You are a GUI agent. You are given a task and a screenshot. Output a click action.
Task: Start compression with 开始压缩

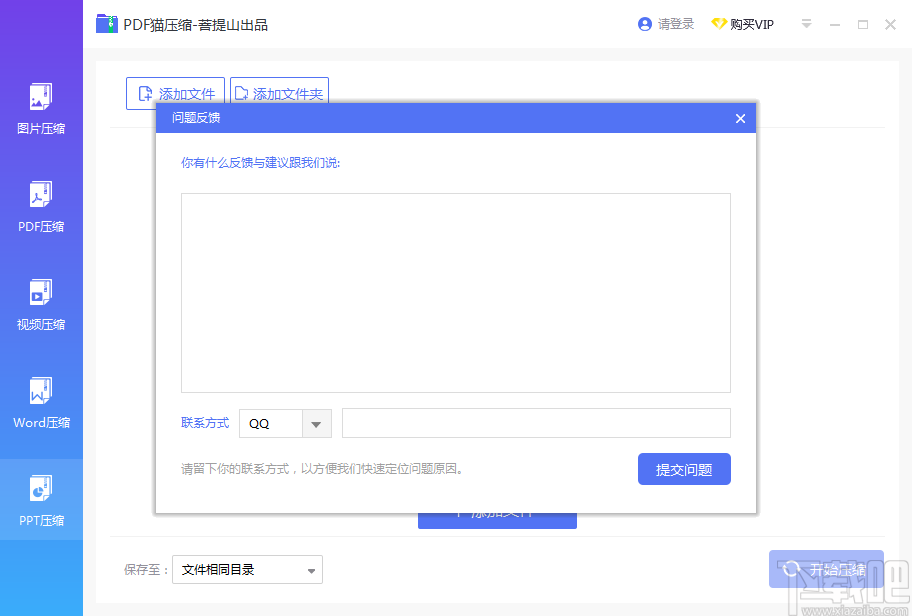826,569
